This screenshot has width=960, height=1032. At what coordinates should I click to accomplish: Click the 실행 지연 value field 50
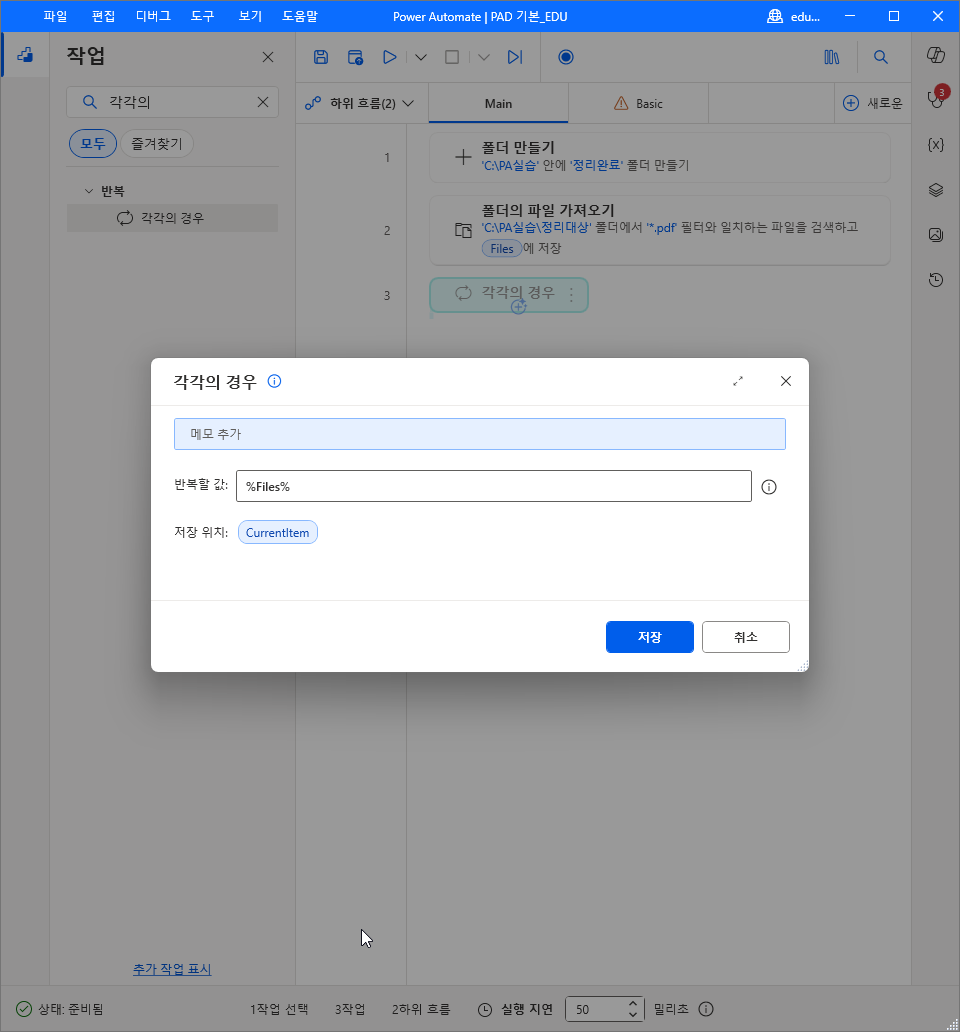coord(595,1010)
